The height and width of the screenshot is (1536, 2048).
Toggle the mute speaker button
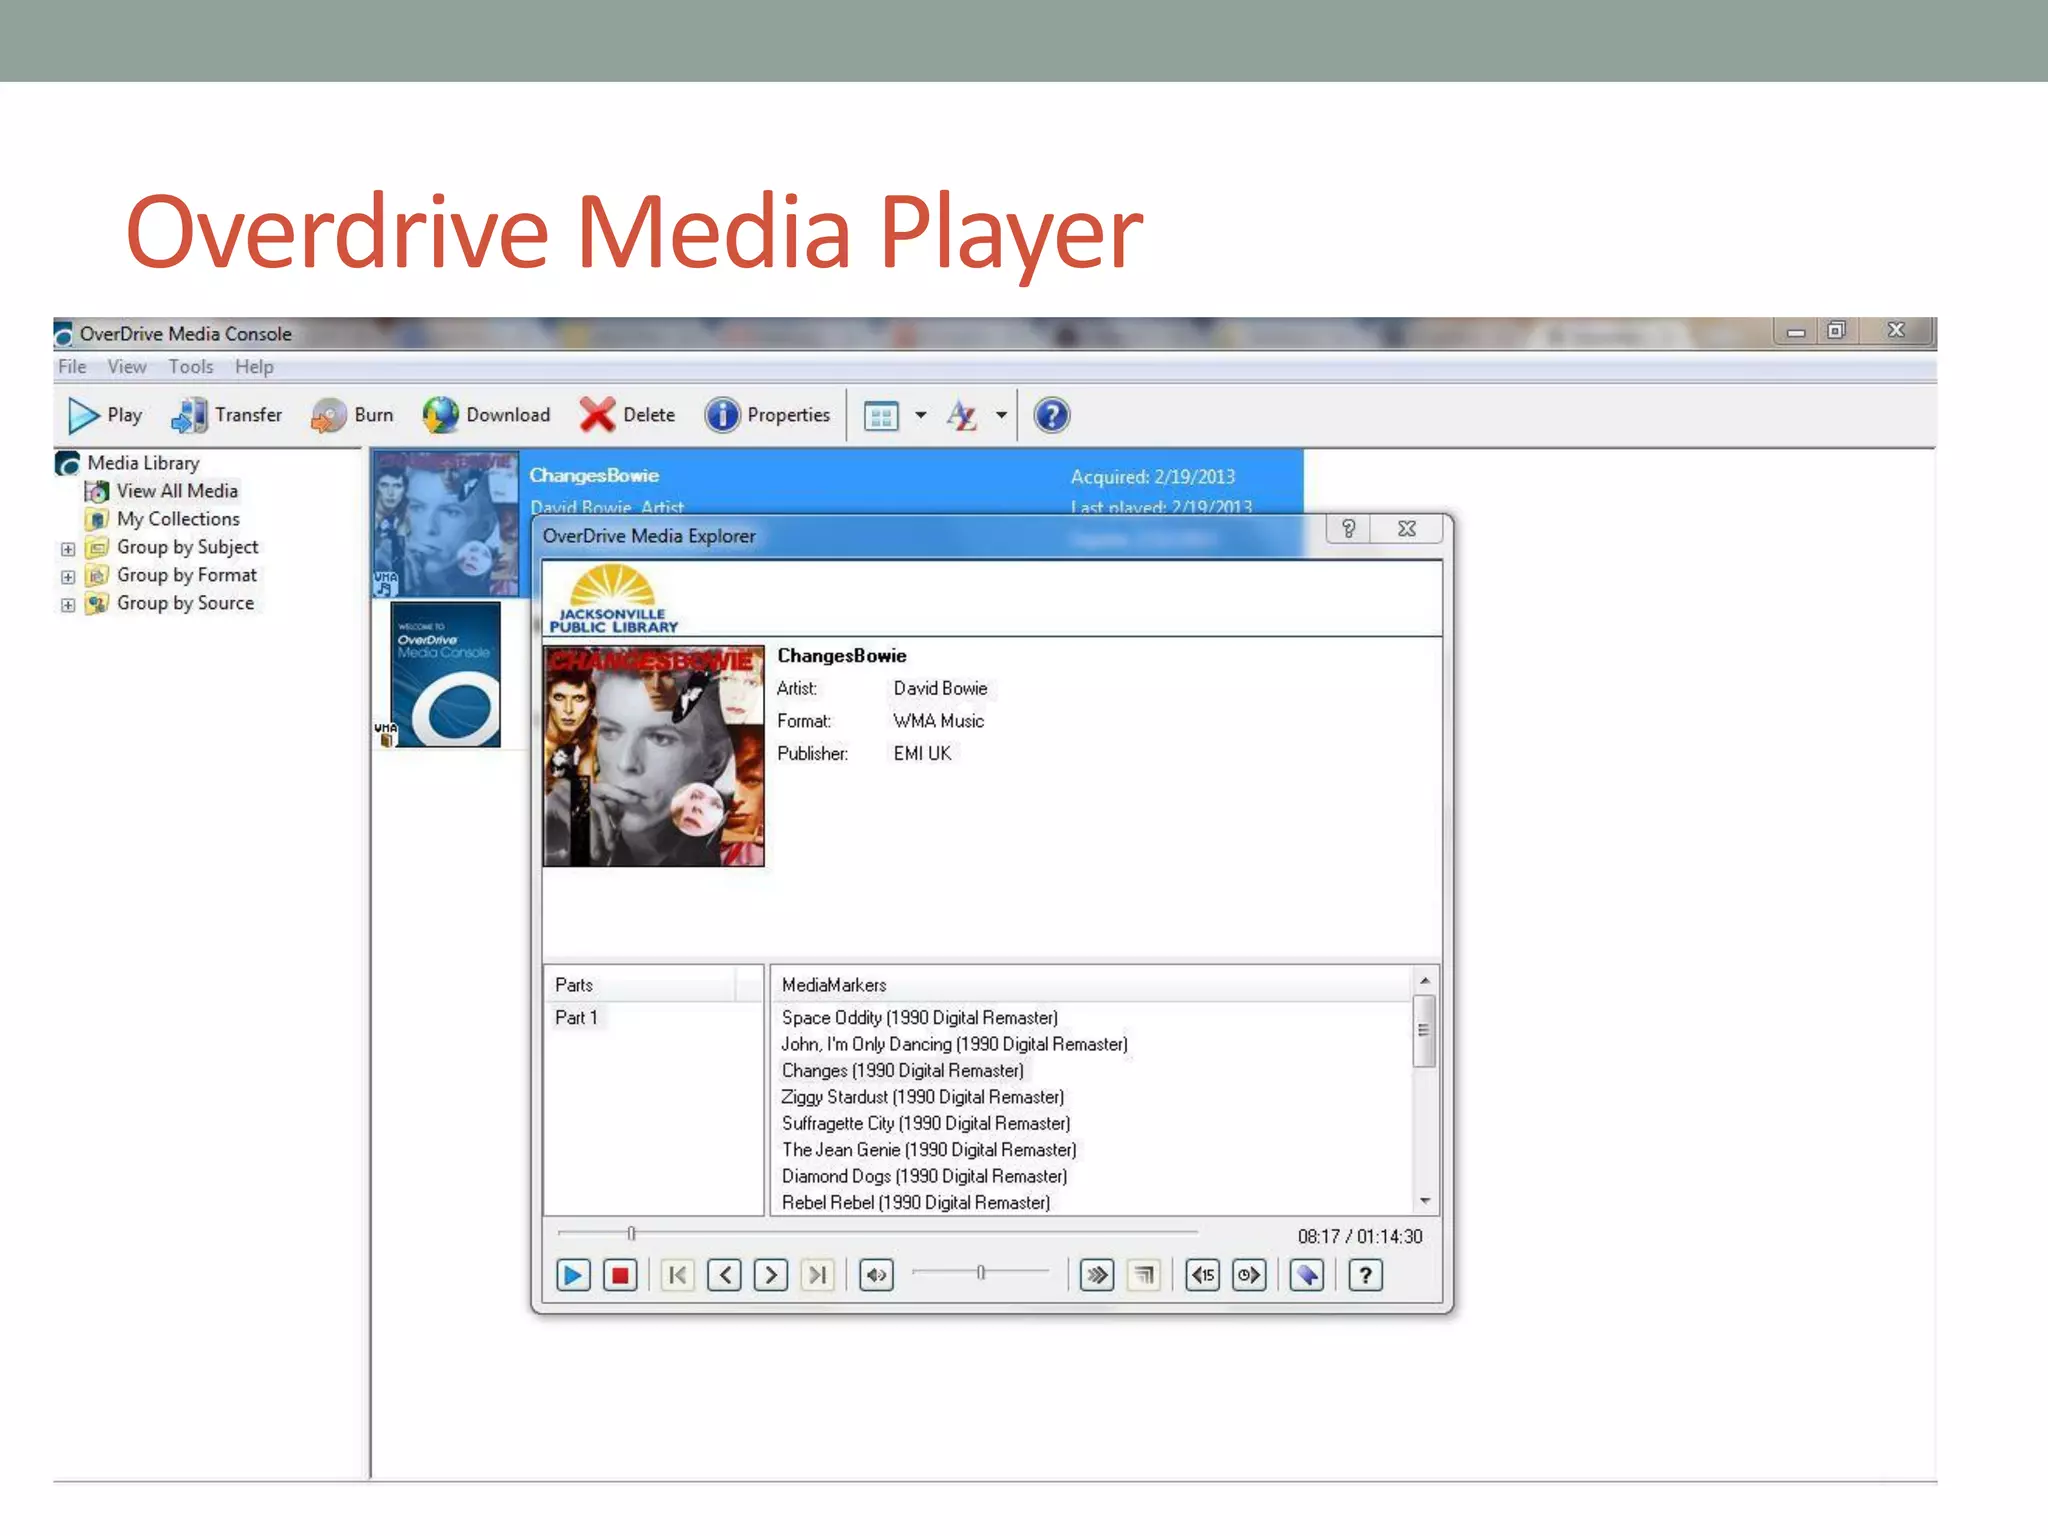(877, 1275)
